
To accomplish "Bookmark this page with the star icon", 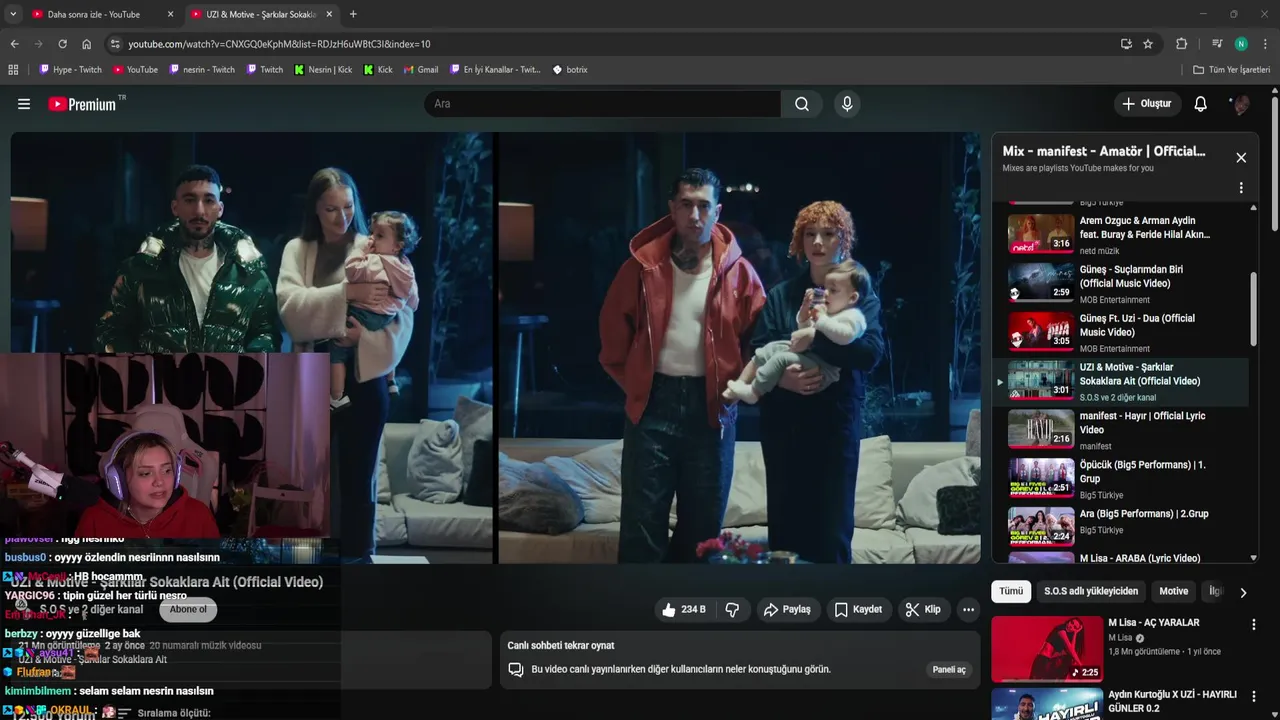I will pos(1148,44).
